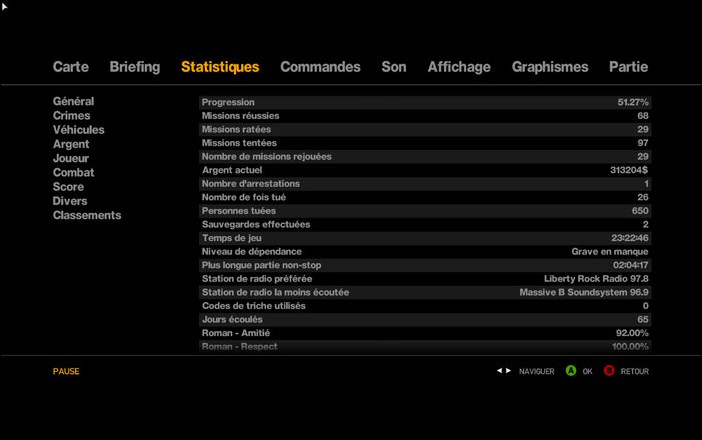Image resolution: width=702 pixels, height=440 pixels.
Task: Click the left navigation arrow icon
Action: pyautogui.click(x=500, y=371)
